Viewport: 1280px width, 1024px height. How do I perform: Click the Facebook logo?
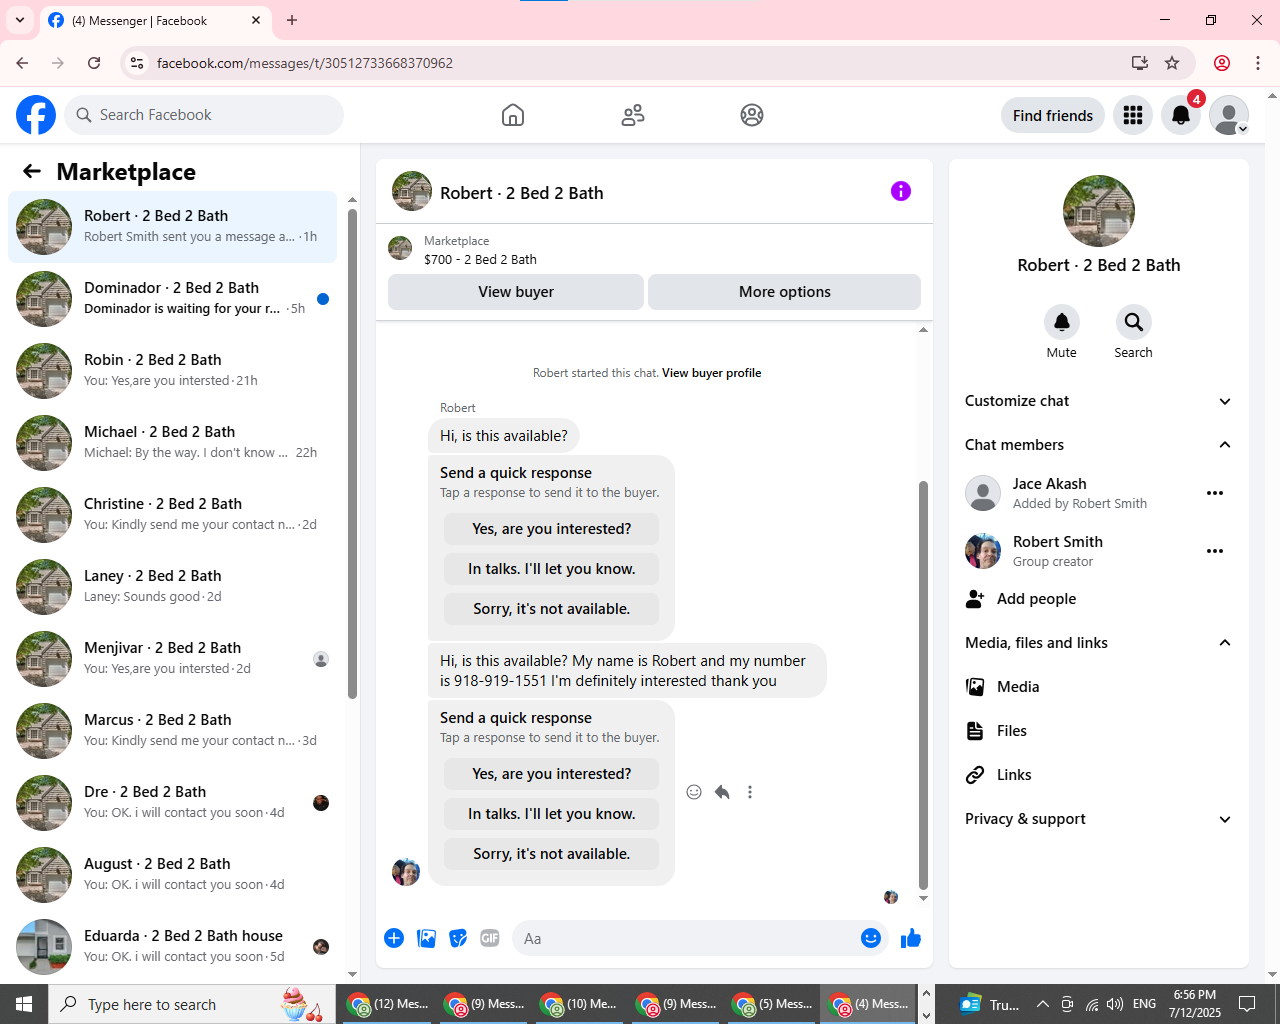[x=36, y=115]
